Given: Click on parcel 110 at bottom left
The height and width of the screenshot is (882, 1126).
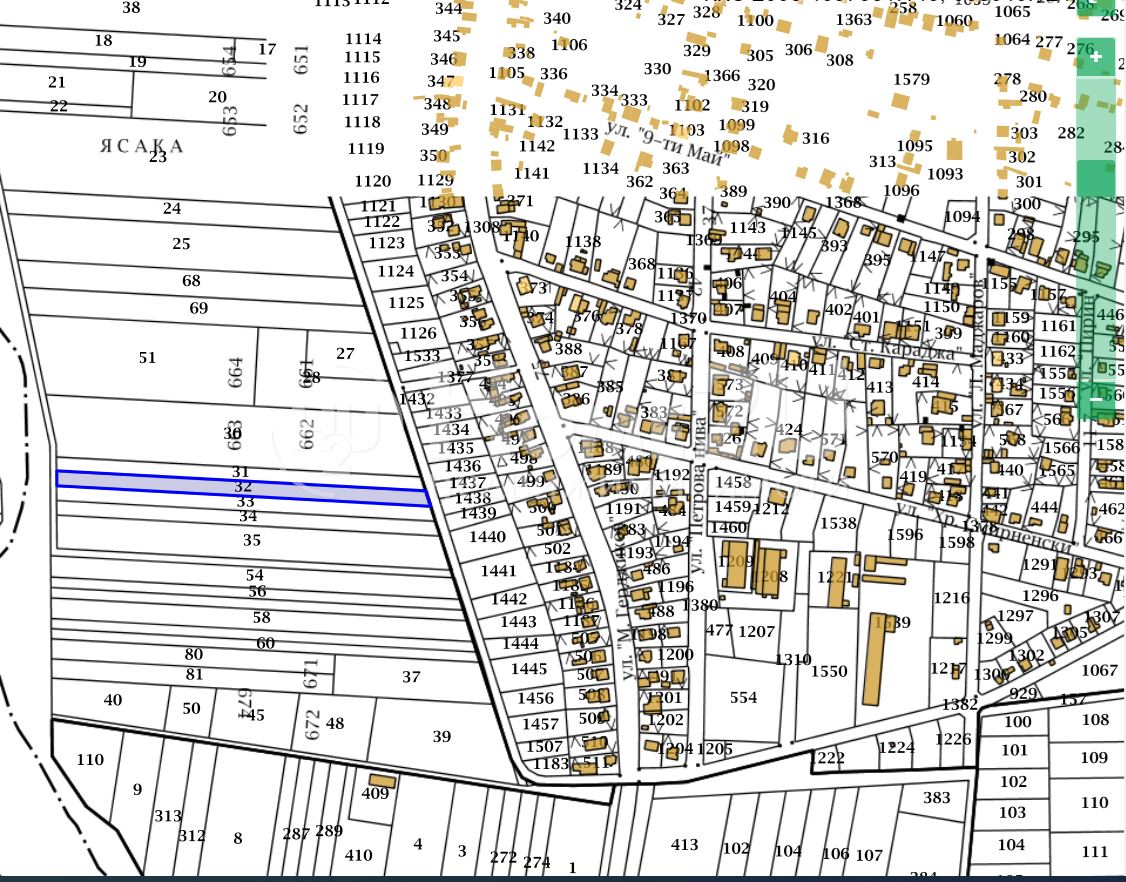Looking at the screenshot, I should (x=90, y=760).
